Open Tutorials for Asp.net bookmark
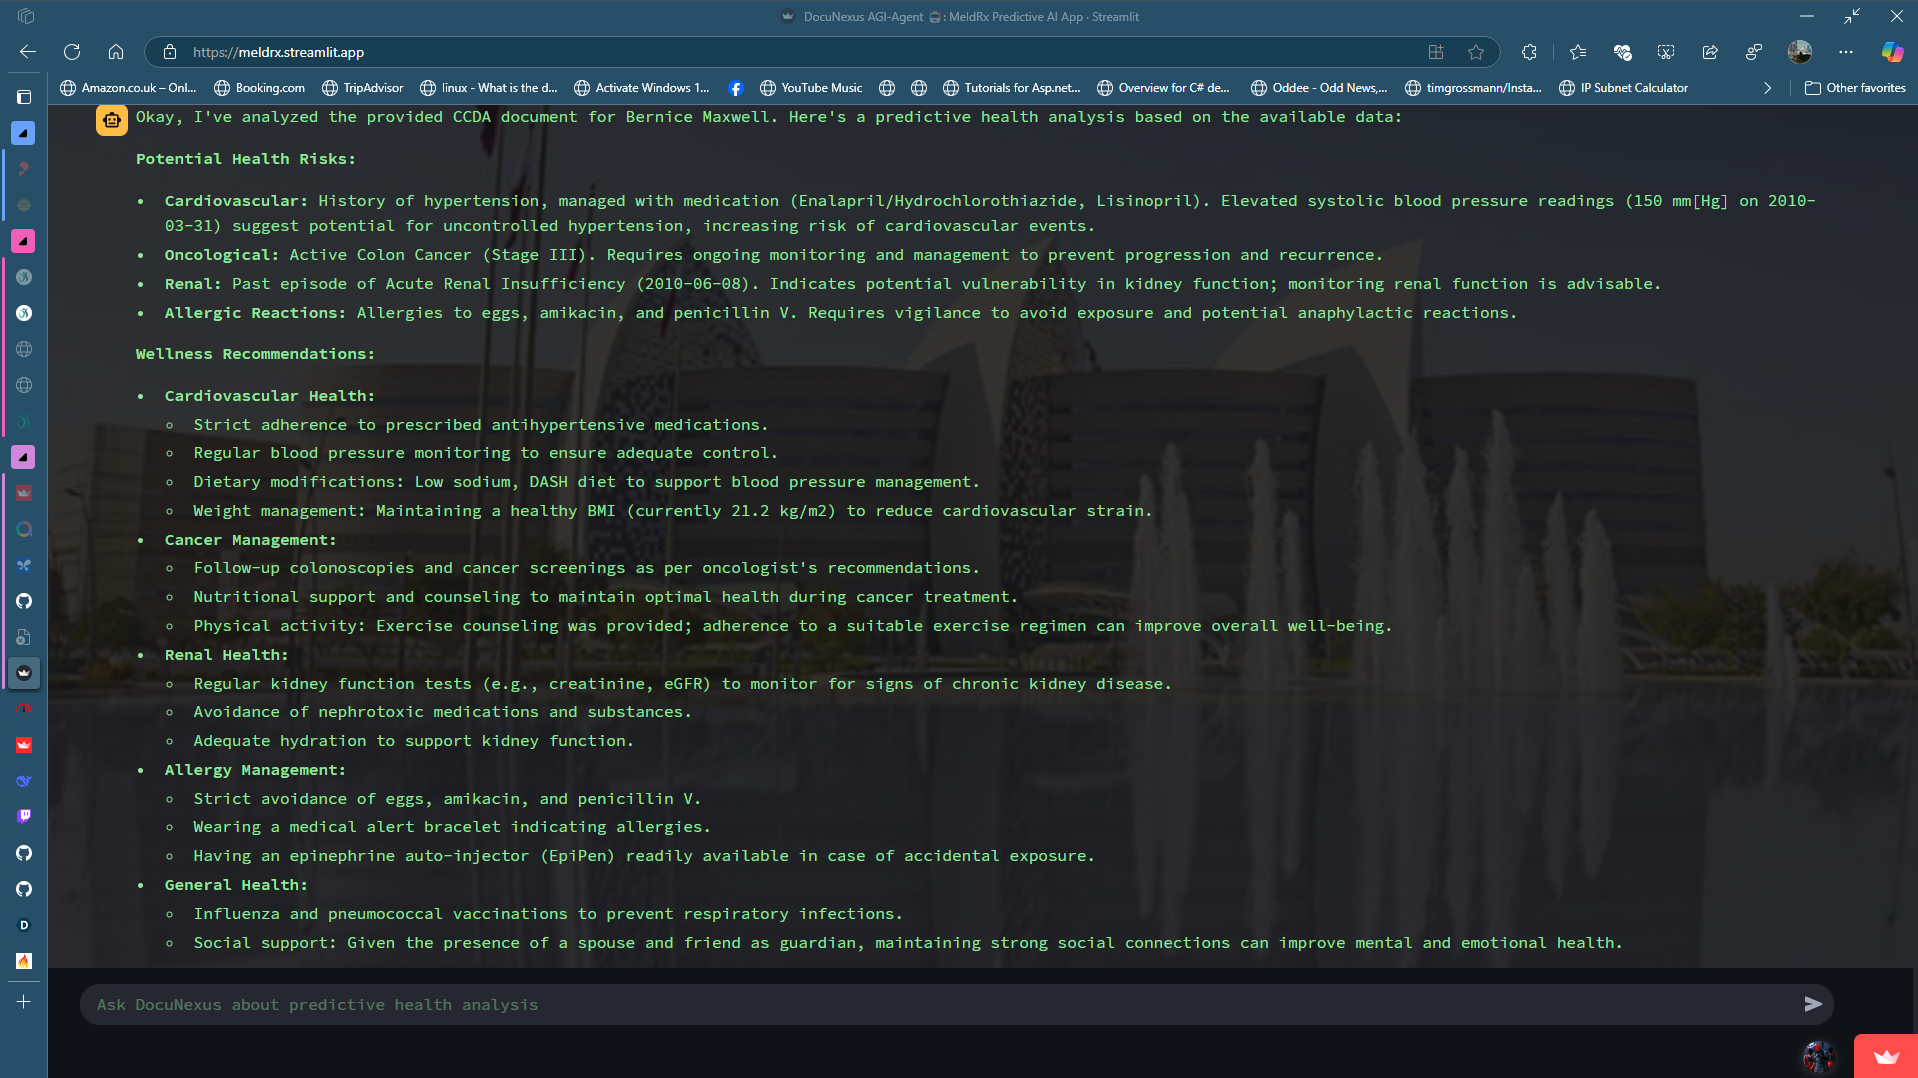Screen dimensions: 1918x1078 [1012, 88]
